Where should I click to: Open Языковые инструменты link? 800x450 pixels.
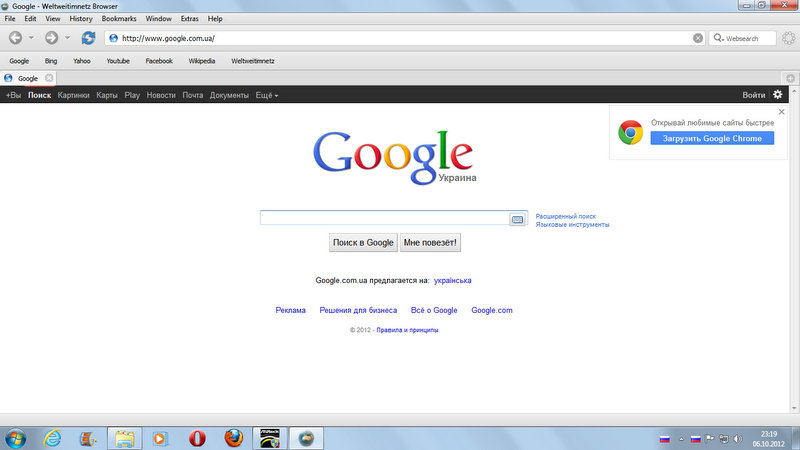tap(572, 224)
